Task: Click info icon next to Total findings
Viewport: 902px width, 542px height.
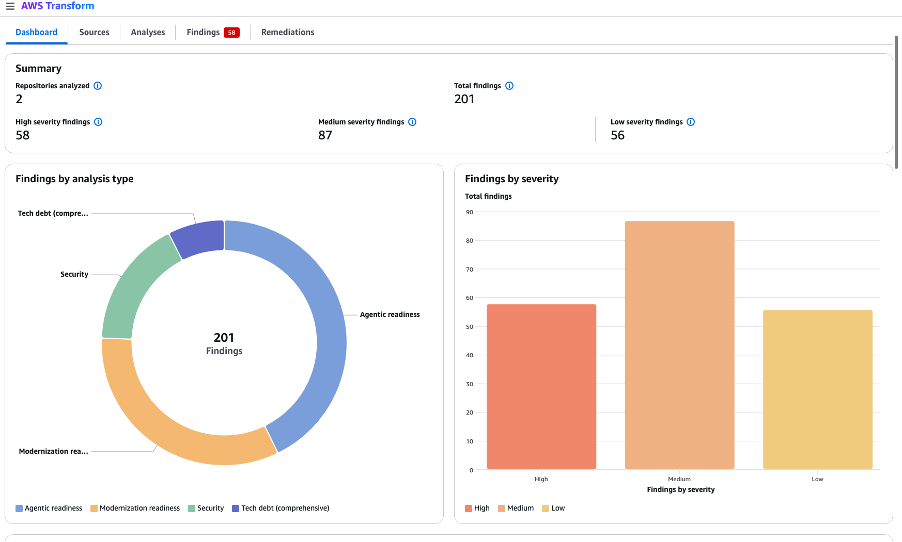Action: click(509, 86)
